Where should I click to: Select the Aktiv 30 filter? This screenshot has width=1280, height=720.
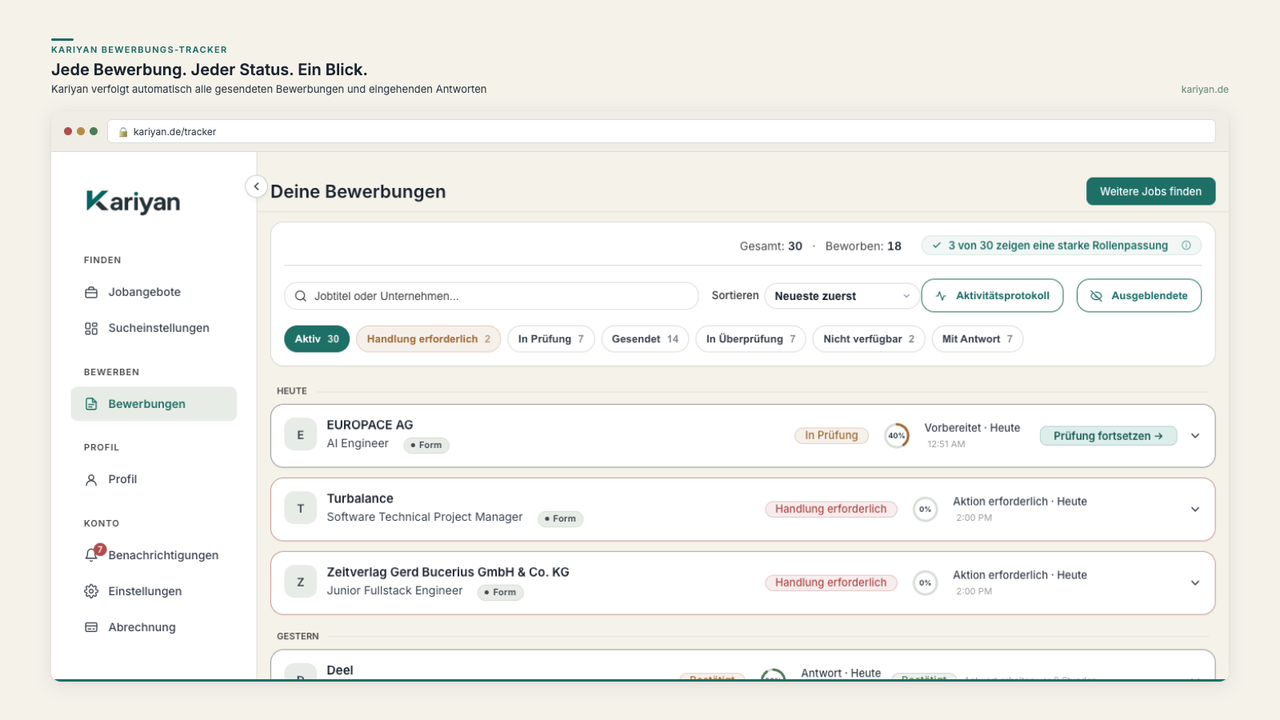(x=317, y=339)
